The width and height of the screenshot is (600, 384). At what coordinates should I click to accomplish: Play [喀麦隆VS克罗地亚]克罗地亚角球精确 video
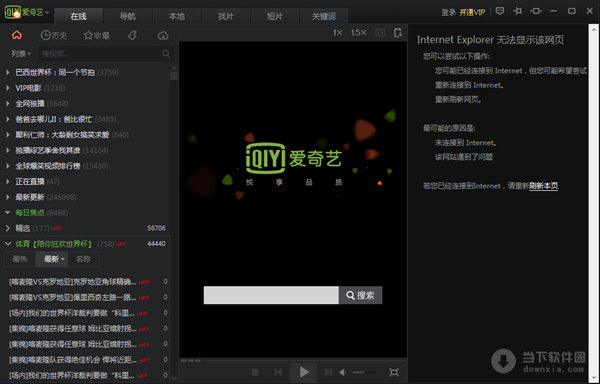coord(73,282)
